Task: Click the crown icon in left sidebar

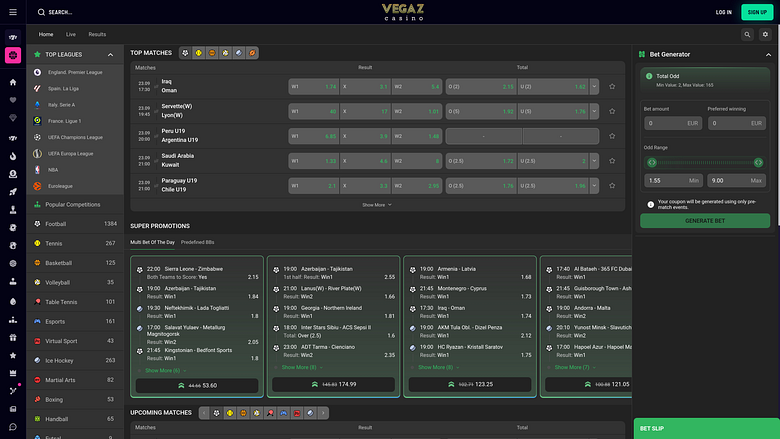Action: [x=13, y=373]
